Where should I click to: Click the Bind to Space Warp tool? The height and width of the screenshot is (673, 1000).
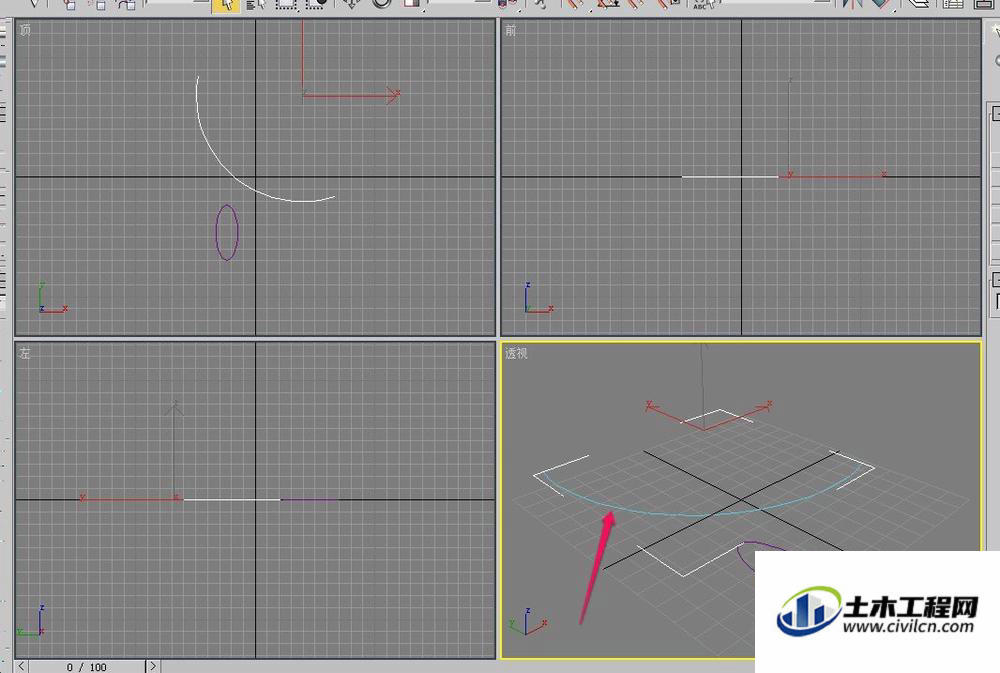pos(127,4)
